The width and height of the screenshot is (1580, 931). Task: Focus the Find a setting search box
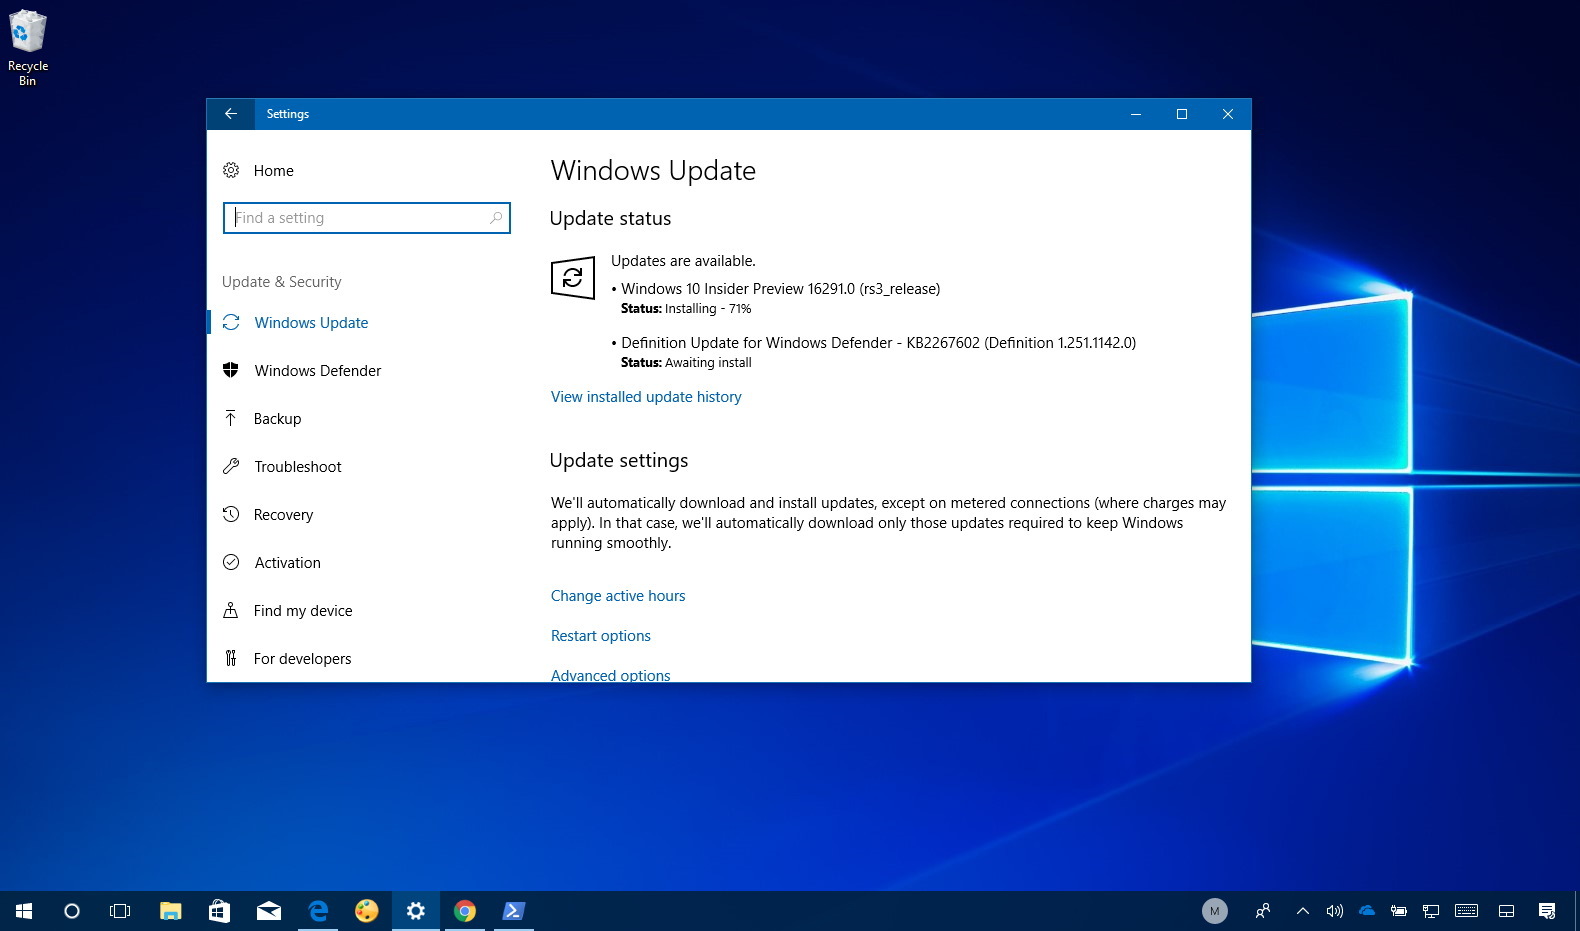[x=367, y=218]
